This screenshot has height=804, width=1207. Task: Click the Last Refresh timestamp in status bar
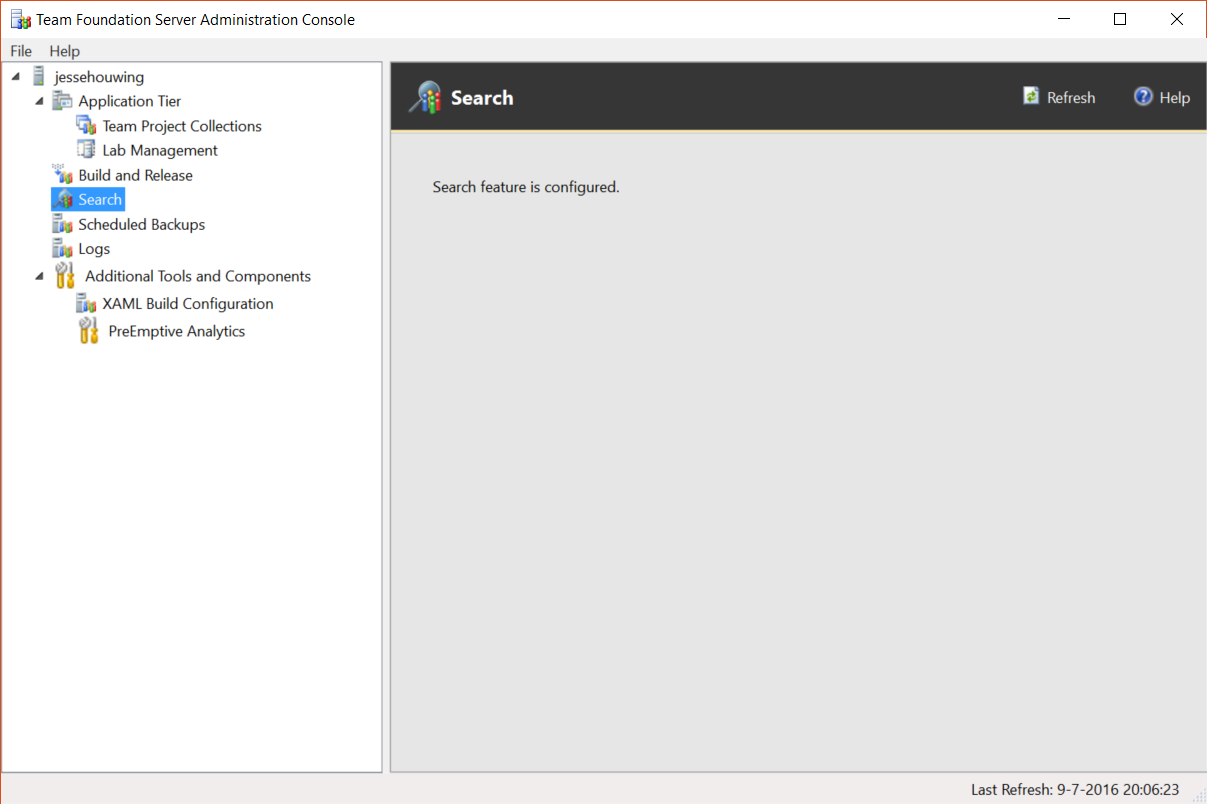click(1075, 790)
